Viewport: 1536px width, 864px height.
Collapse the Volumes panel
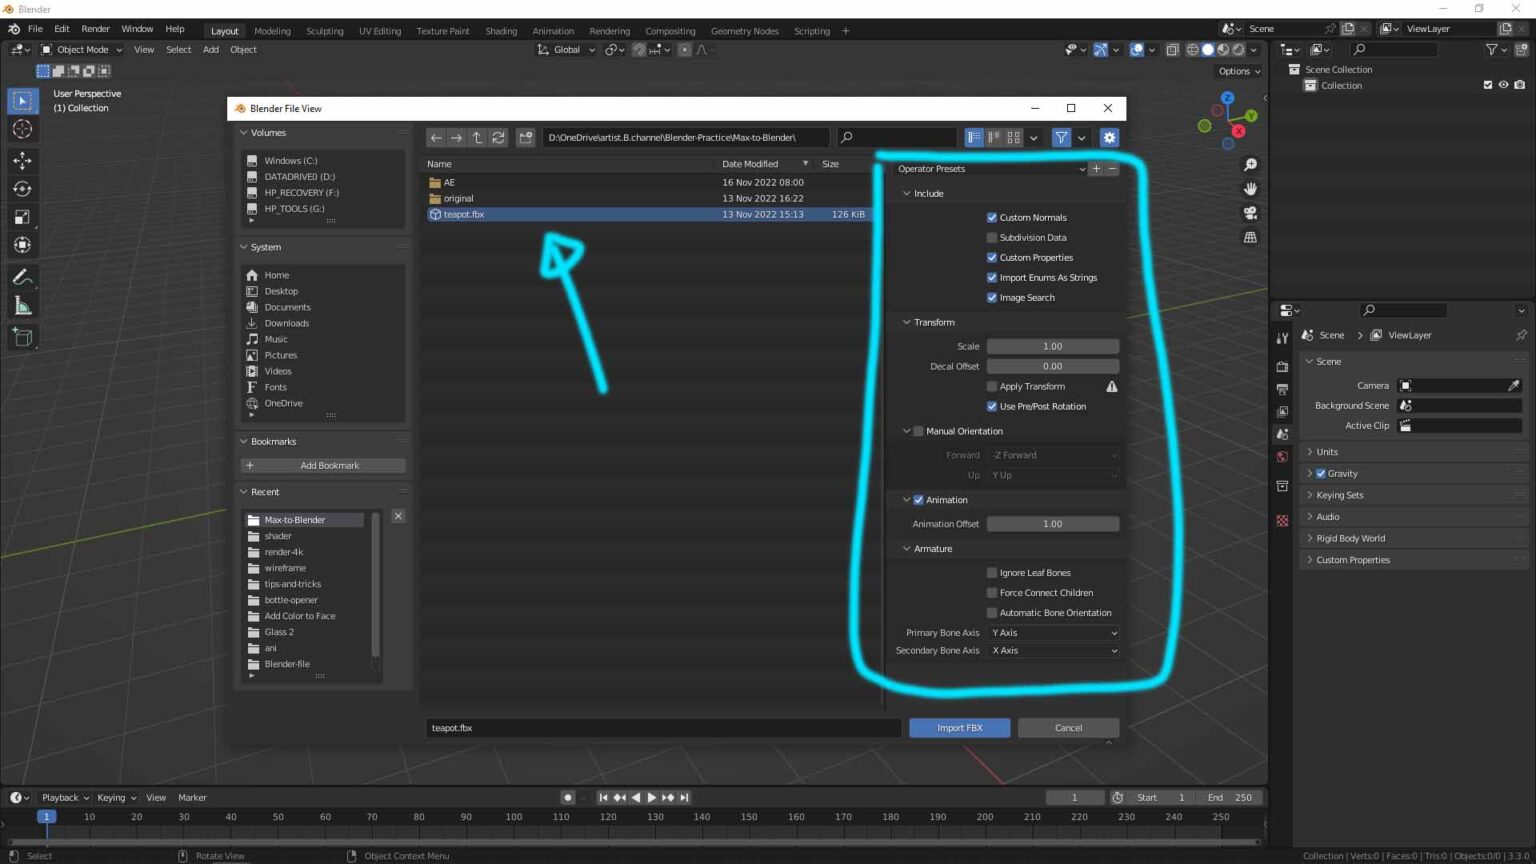[x=243, y=133]
